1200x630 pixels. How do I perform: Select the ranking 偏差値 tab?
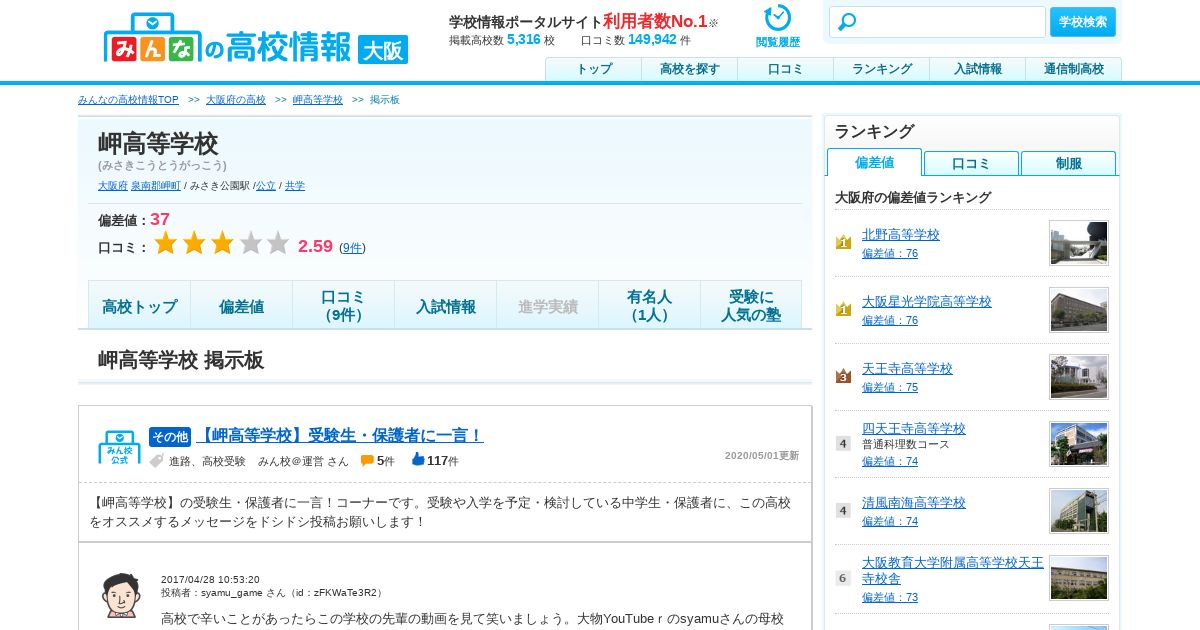(874, 162)
